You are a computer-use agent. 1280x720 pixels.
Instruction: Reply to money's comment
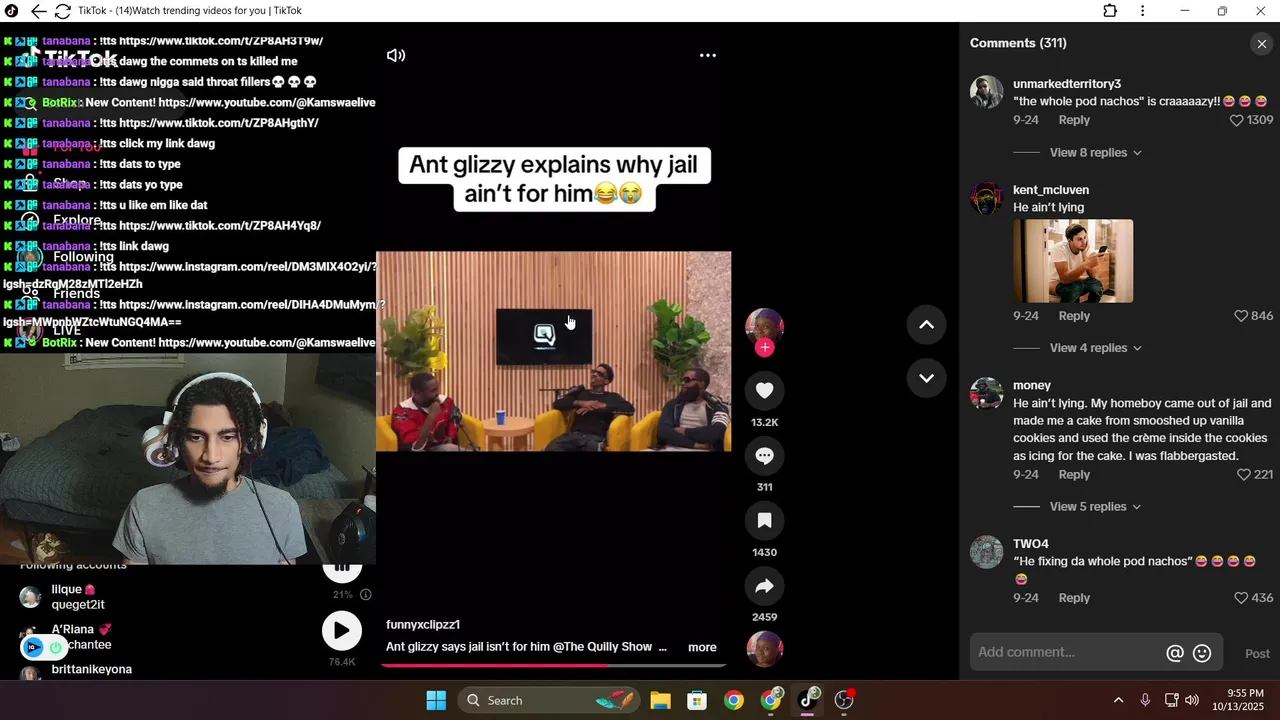(1074, 475)
